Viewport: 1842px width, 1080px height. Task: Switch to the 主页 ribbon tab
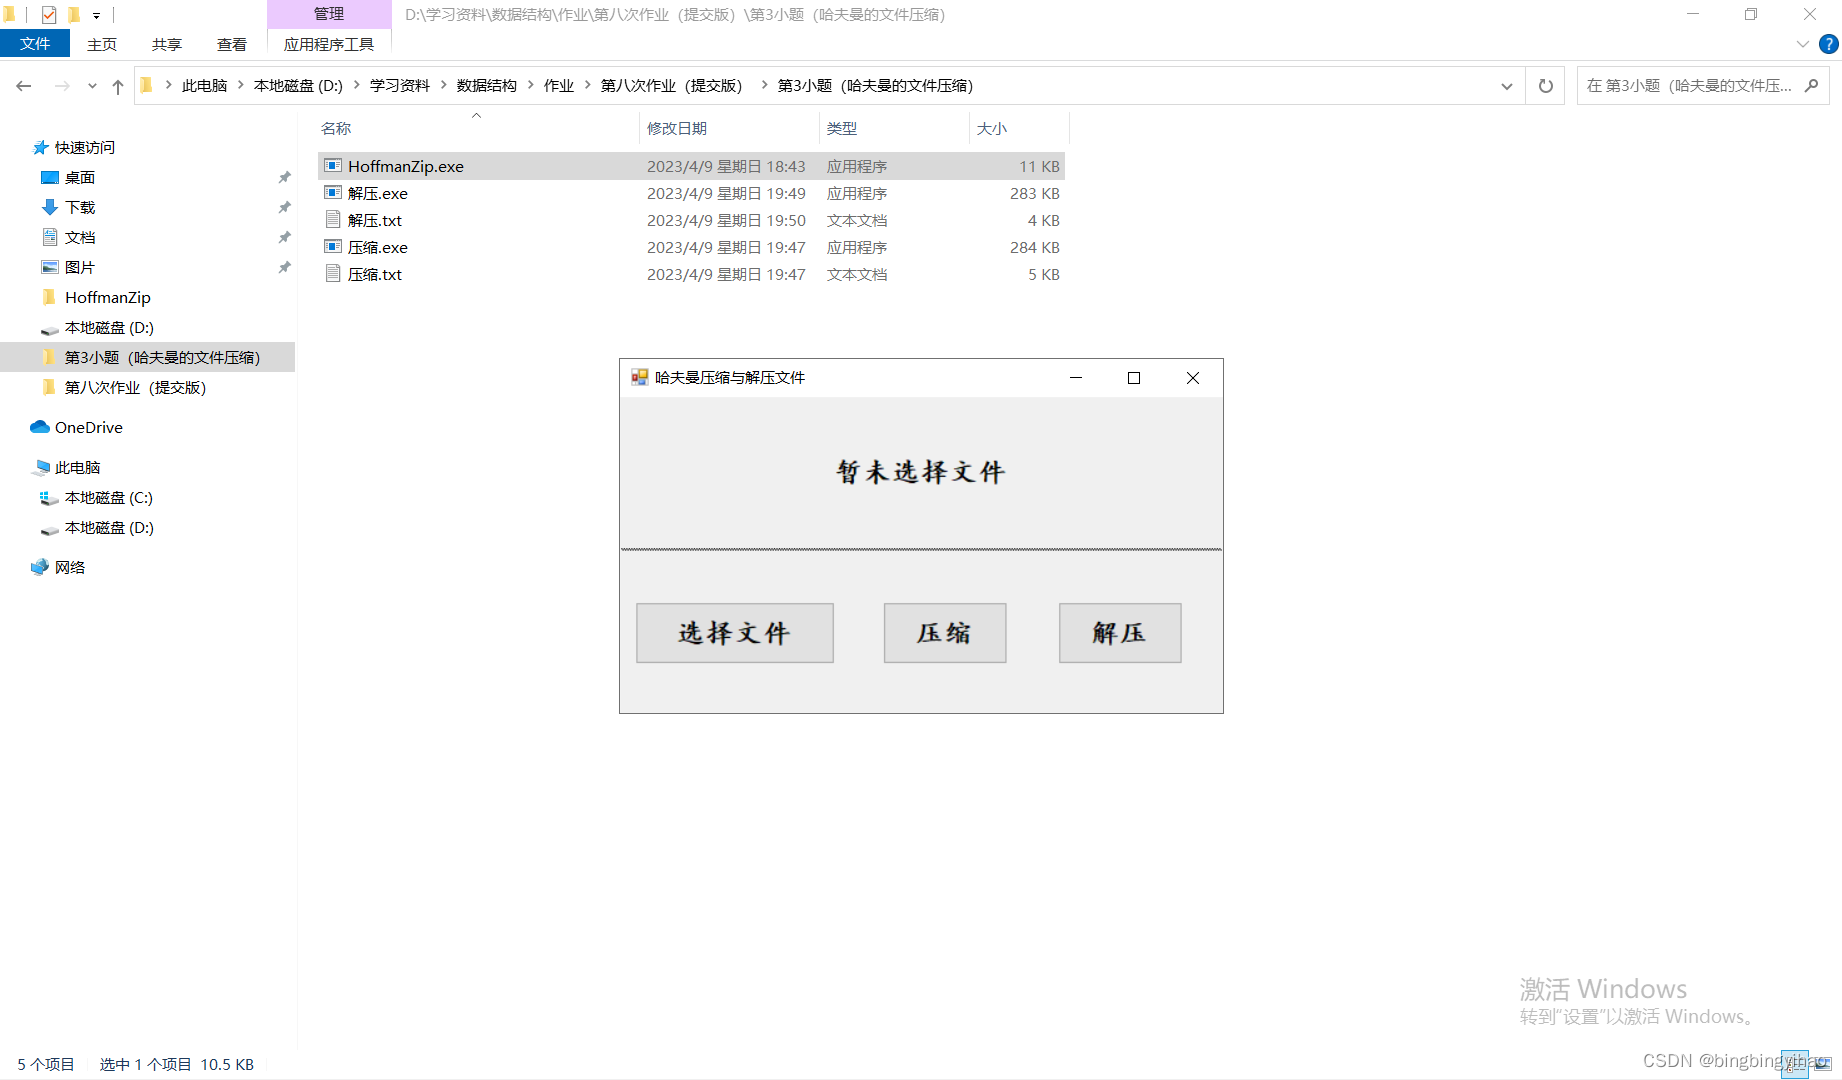pos(102,44)
